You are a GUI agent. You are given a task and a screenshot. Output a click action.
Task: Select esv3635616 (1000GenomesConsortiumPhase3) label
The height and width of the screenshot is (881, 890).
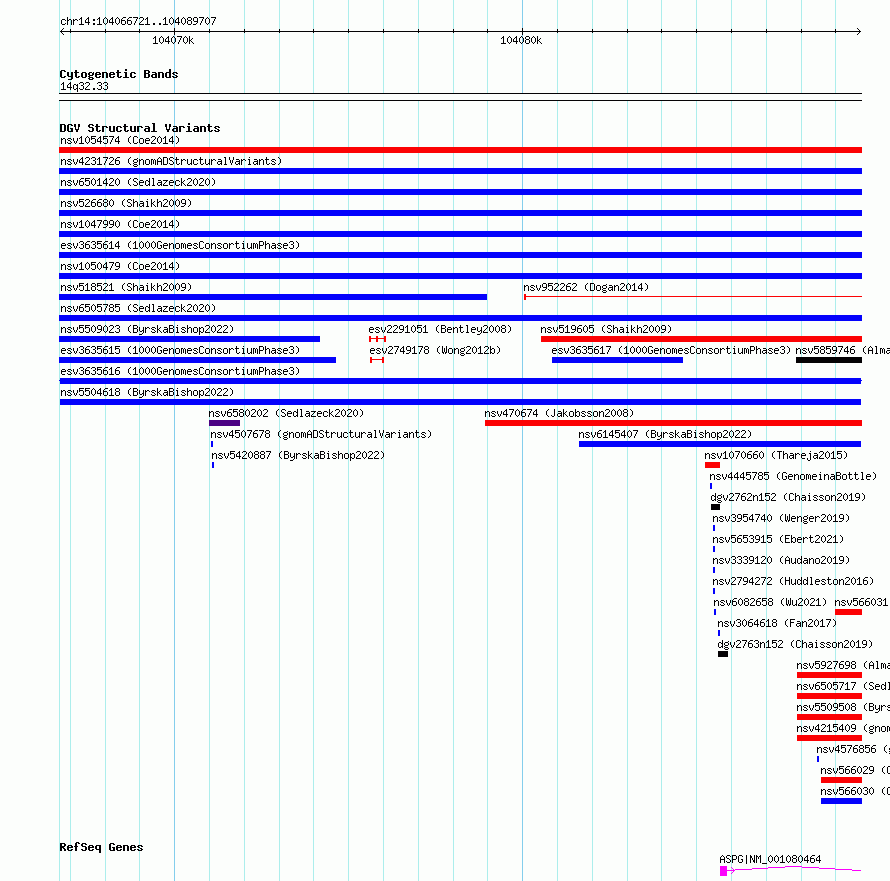180,371
